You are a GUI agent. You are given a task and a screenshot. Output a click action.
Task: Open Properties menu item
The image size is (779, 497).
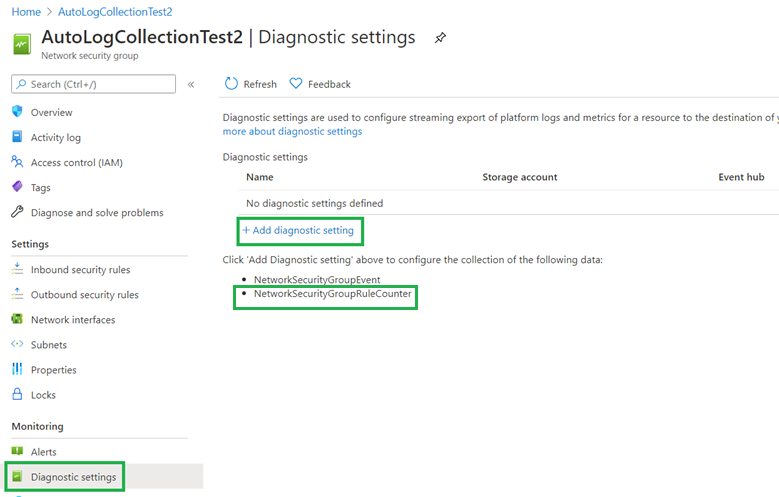[54, 370]
